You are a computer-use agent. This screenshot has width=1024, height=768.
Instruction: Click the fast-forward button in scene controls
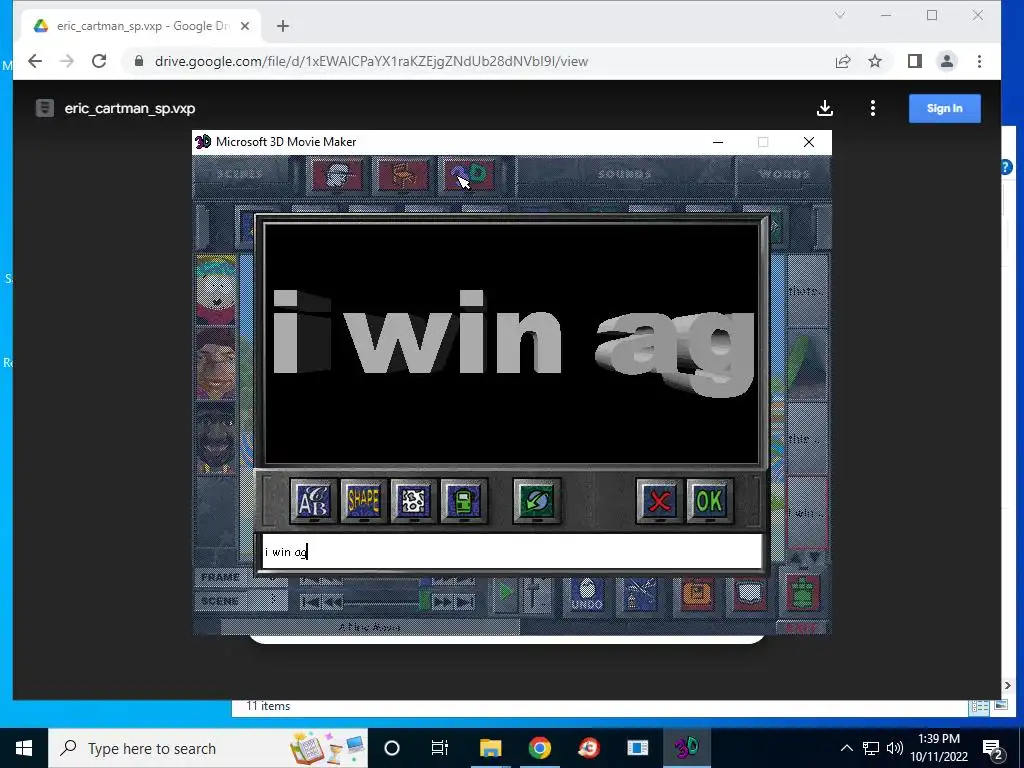click(443, 602)
